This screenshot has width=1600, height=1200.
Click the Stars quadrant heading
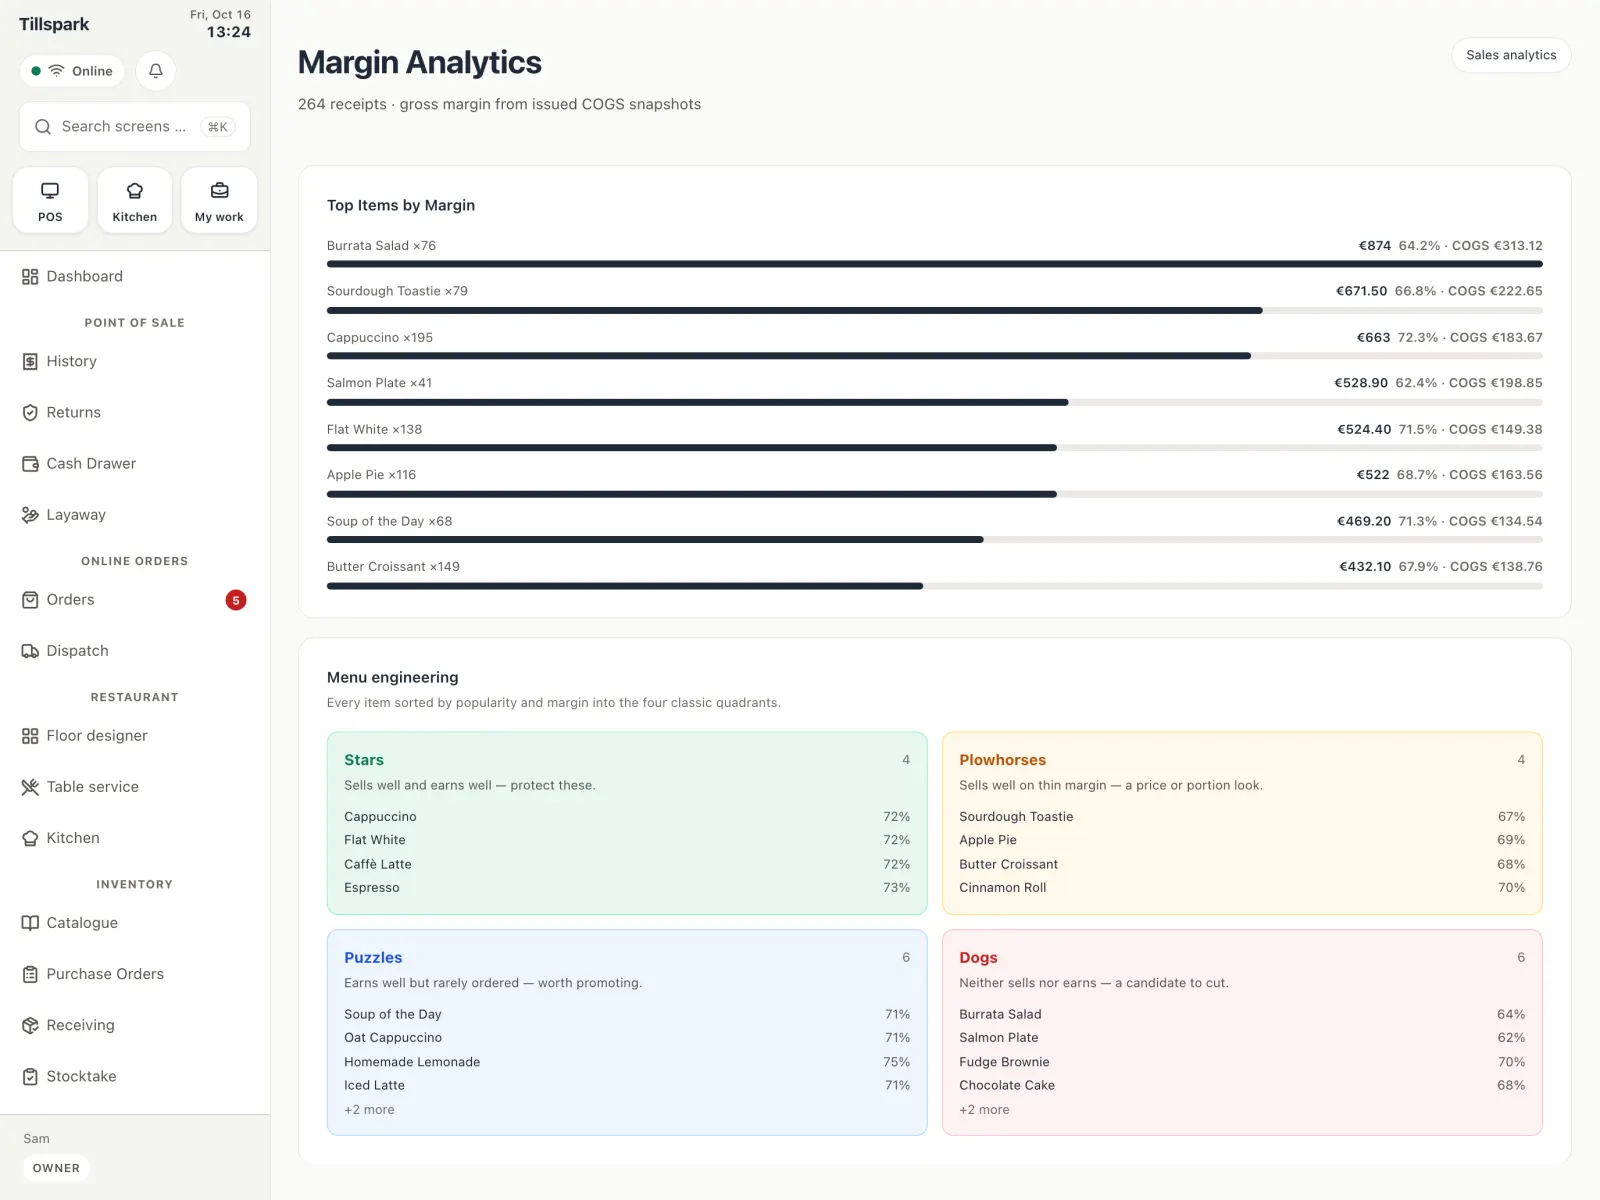tap(364, 760)
